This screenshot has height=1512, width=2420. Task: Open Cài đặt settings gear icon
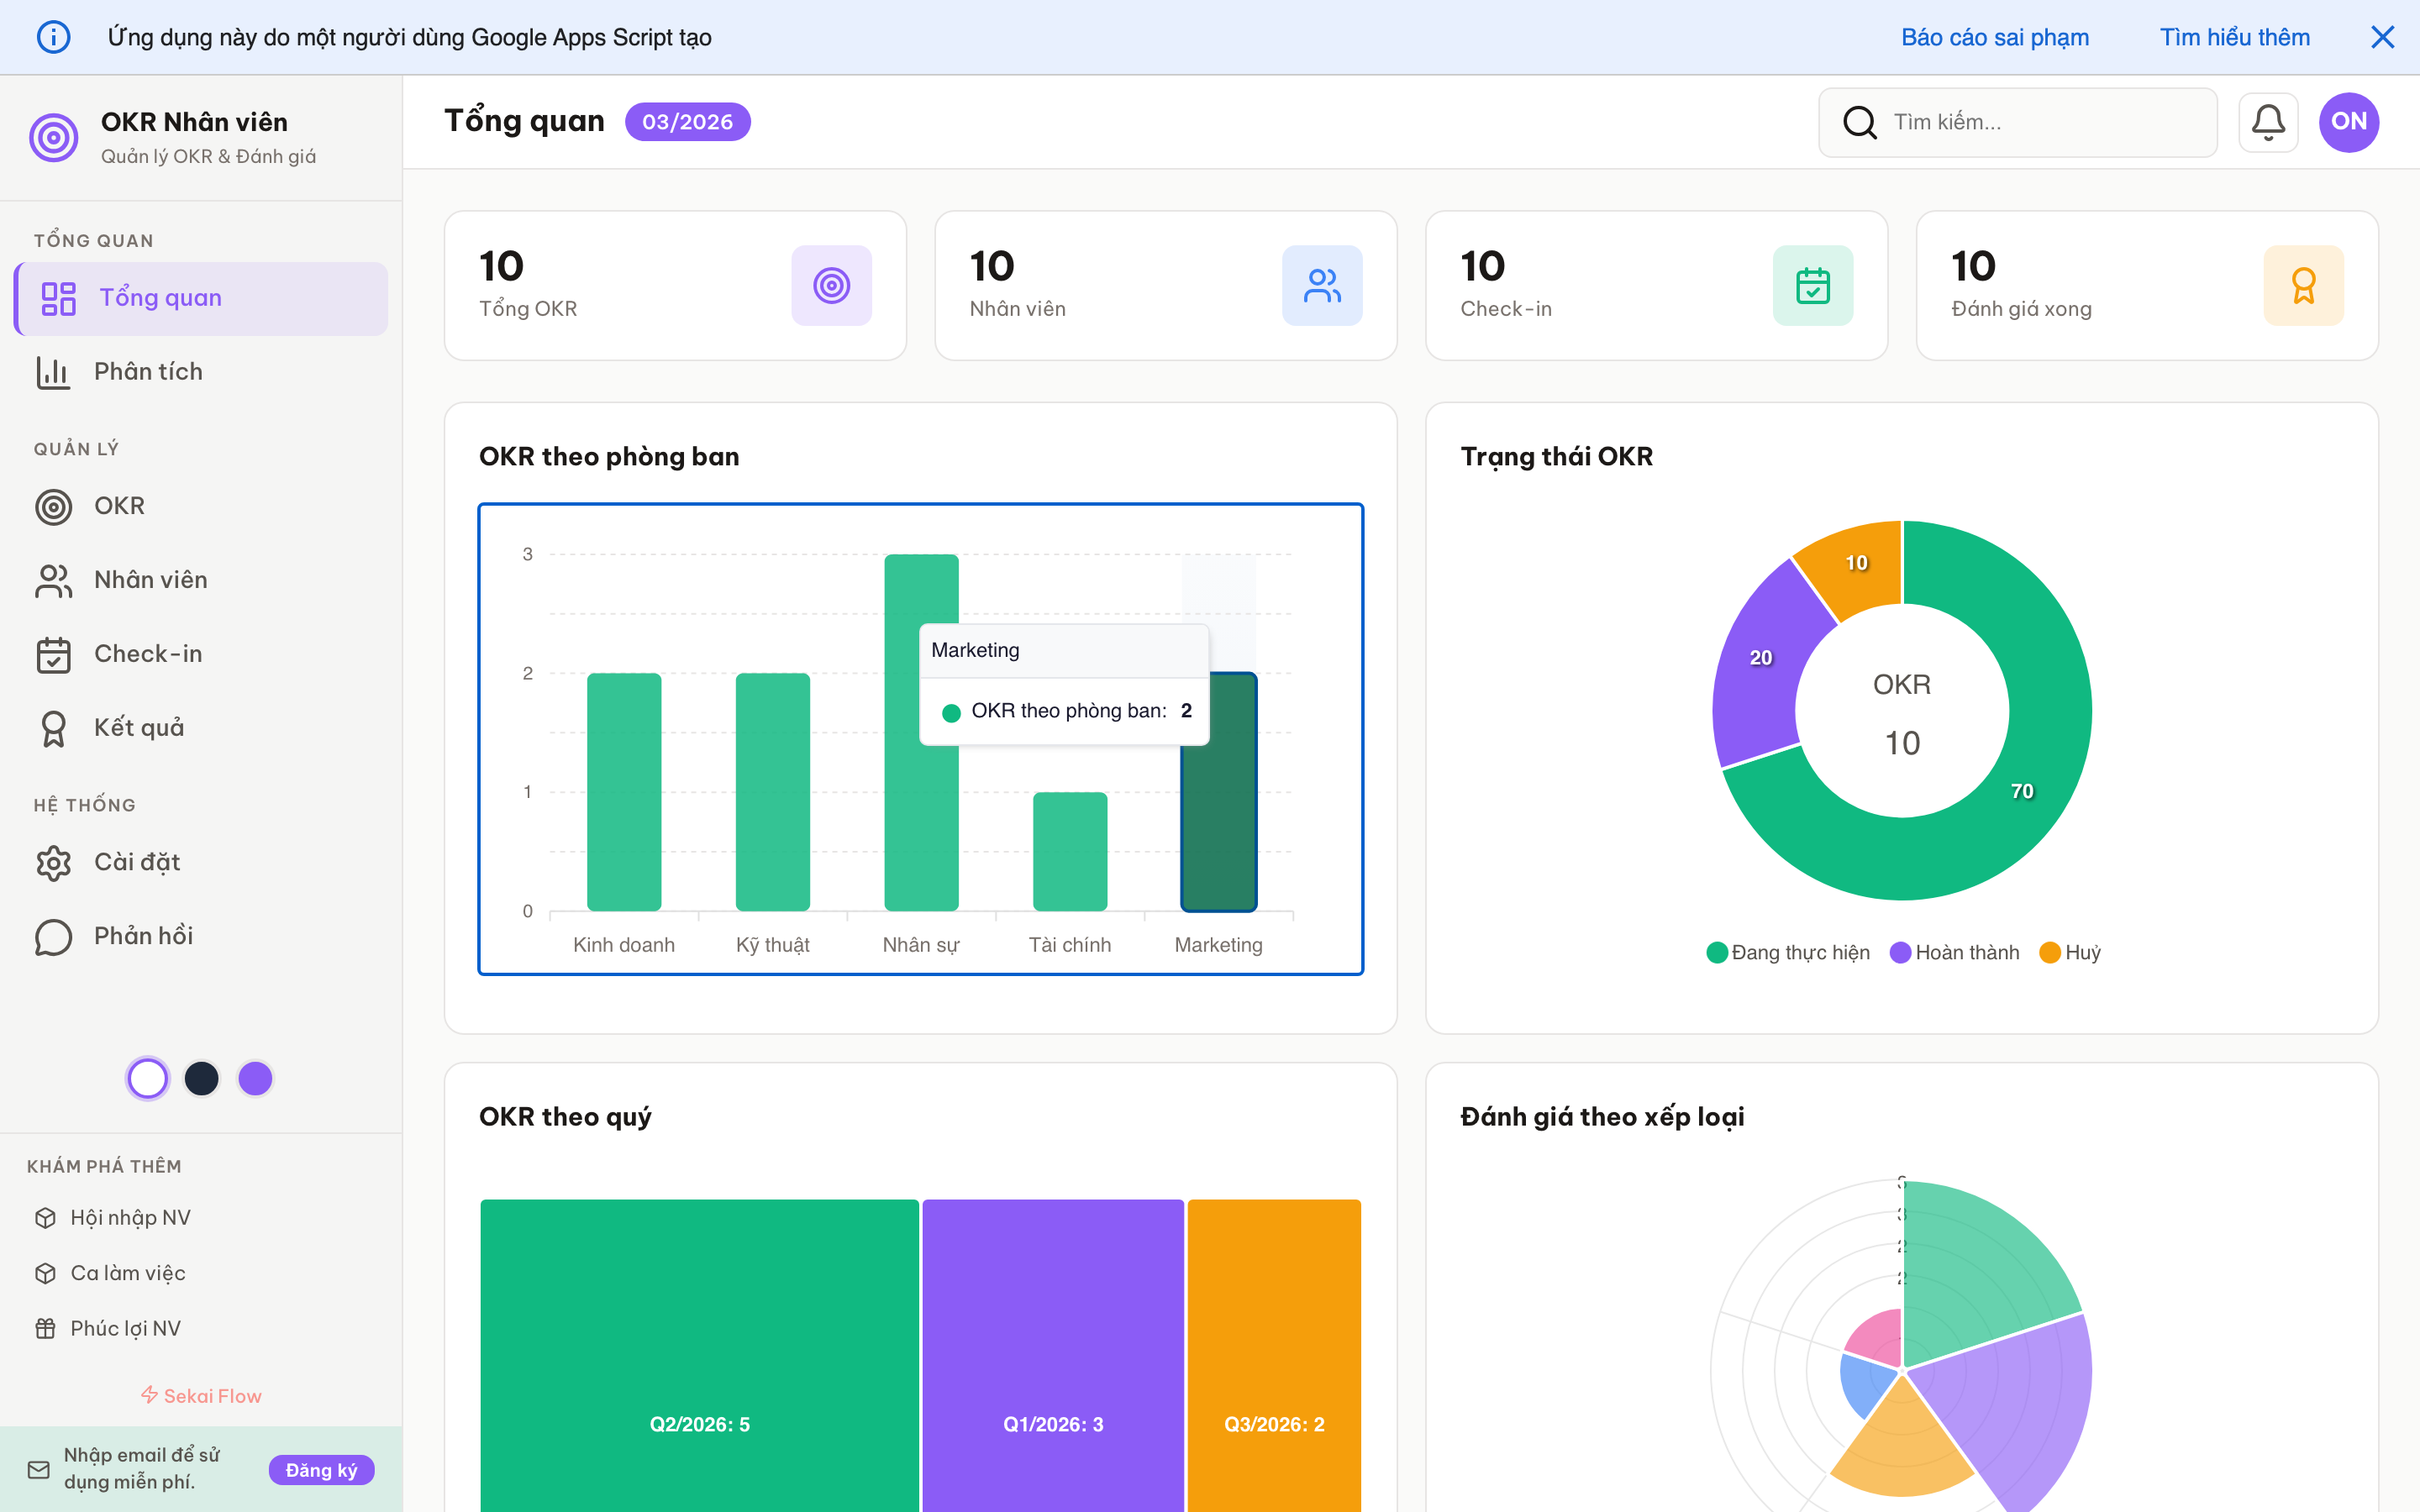[x=53, y=861]
